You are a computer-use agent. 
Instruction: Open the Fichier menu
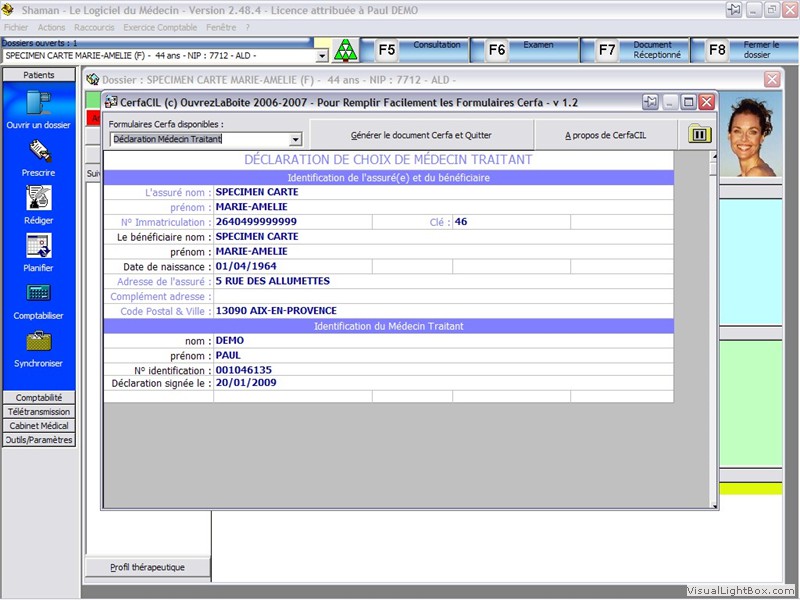16,27
